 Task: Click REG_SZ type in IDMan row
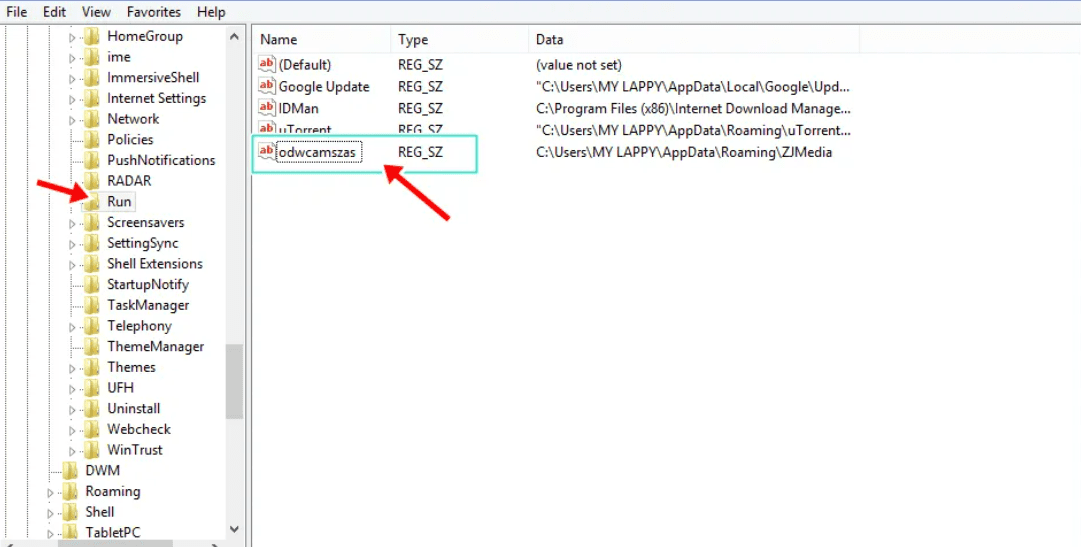(x=421, y=108)
